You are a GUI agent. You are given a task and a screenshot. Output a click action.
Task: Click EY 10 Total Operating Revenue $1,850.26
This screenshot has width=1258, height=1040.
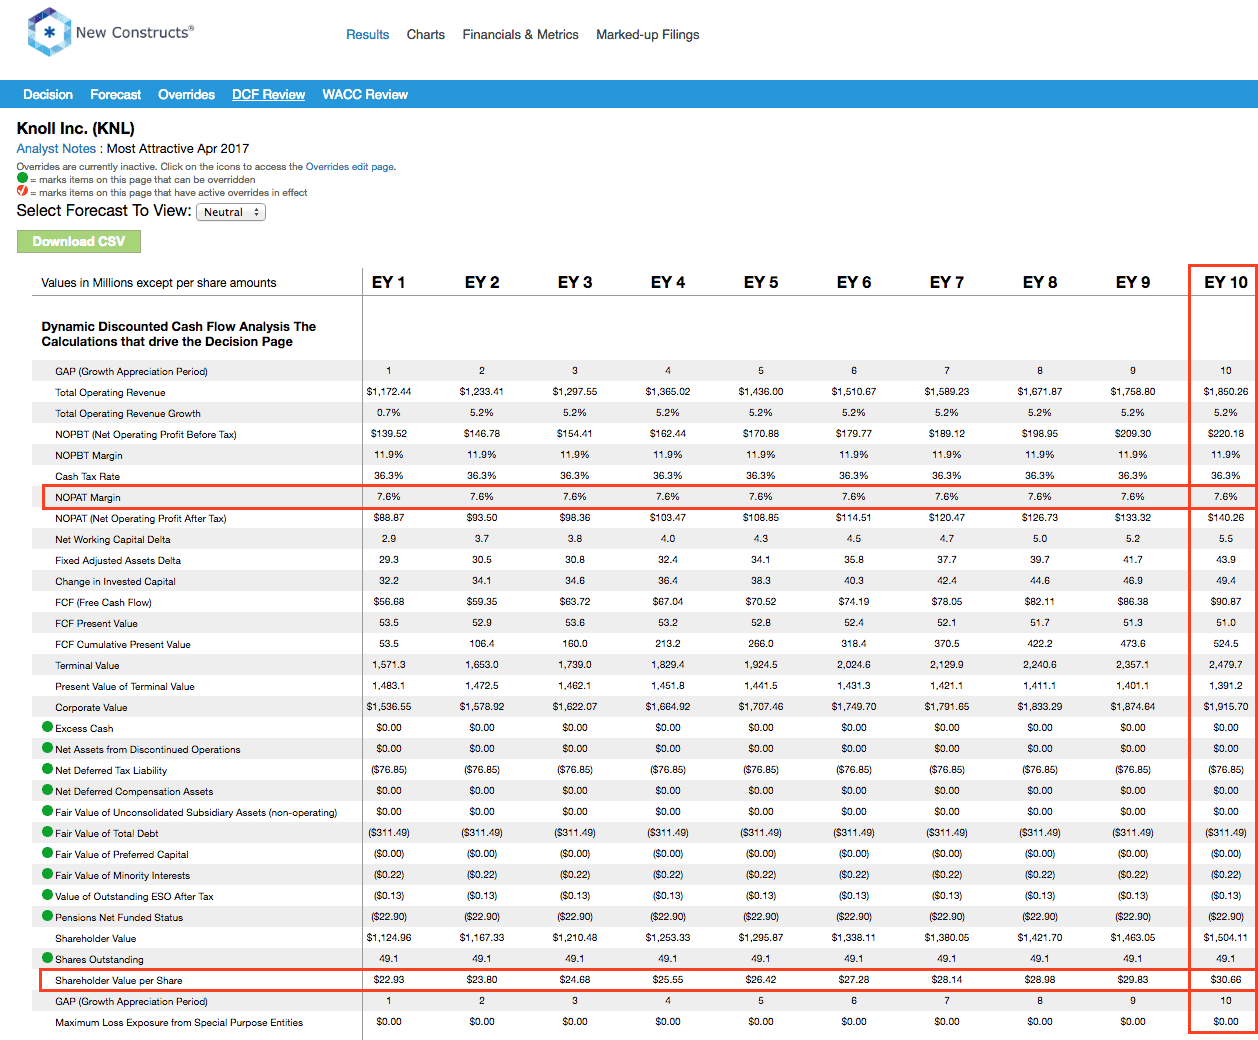tap(1226, 392)
